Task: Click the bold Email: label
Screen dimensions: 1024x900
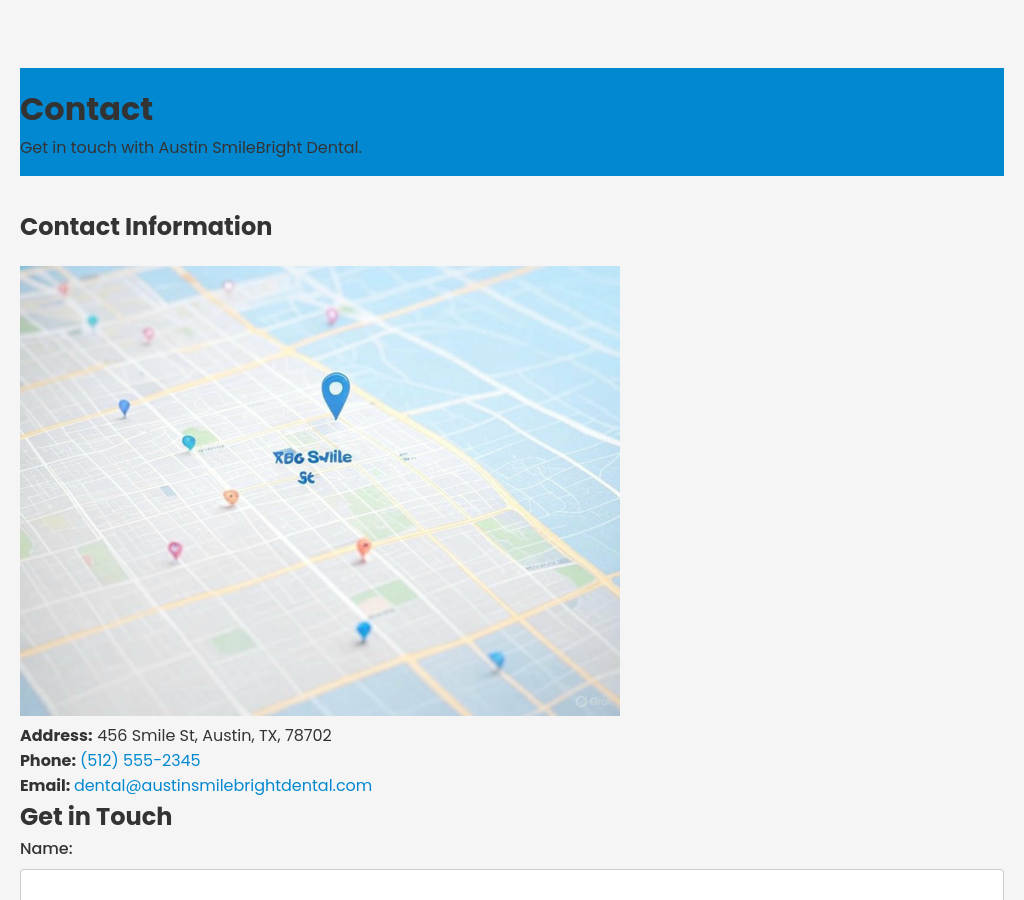Action: click(45, 786)
